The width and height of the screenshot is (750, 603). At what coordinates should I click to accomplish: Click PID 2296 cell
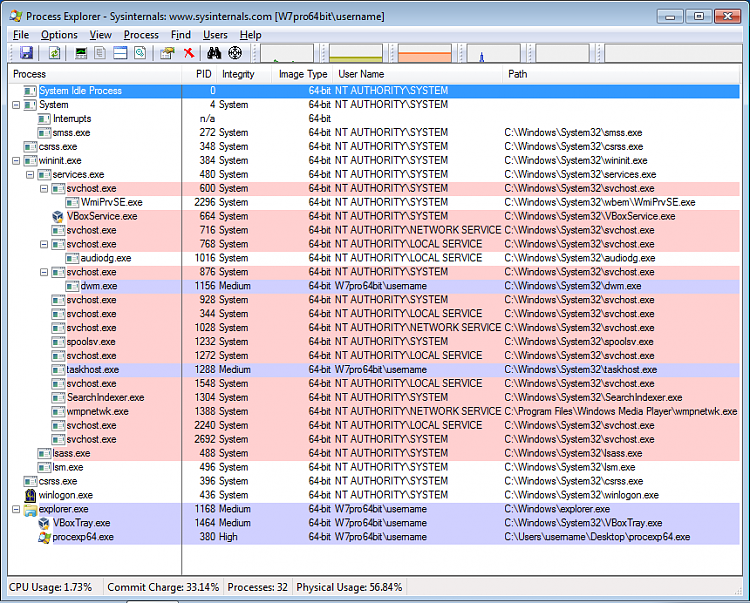pyautogui.click(x=205, y=202)
